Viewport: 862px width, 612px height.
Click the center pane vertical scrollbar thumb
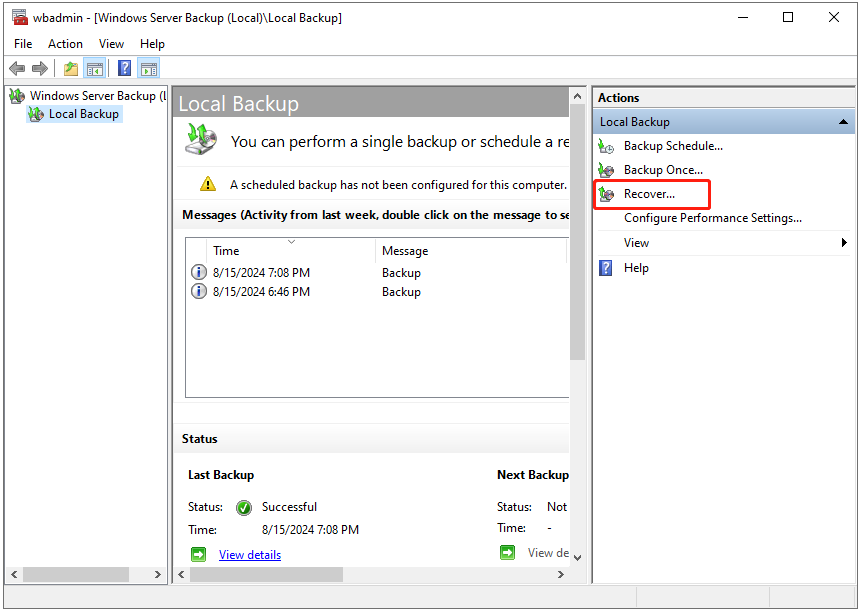[x=577, y=232]
